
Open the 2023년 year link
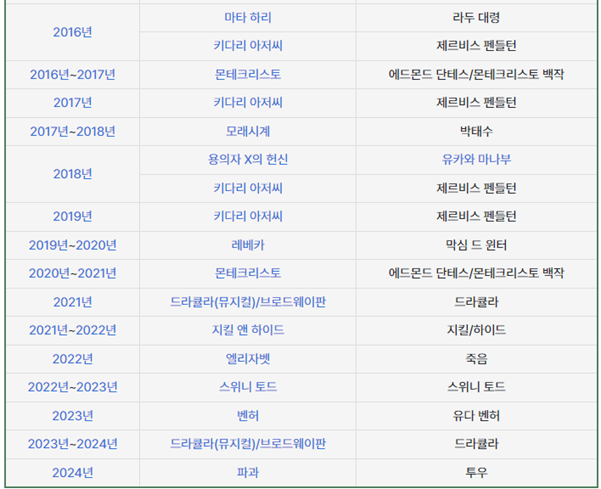click(72, 416)
